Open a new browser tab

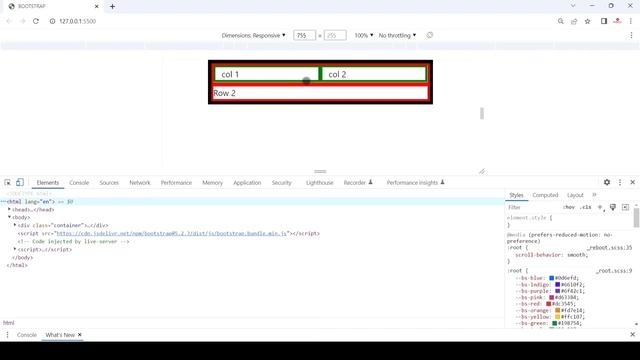tap(112, 7)
